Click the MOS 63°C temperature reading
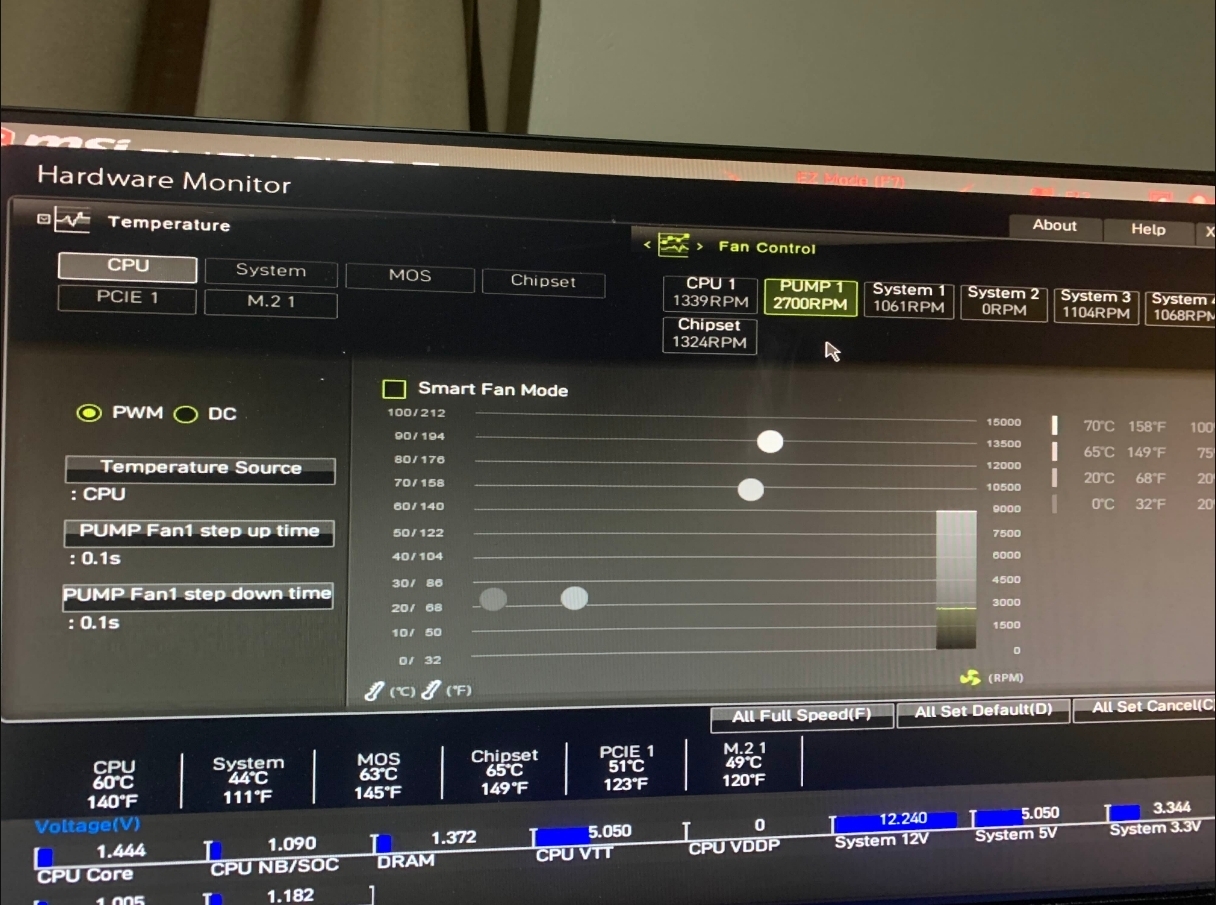Image resolution: width=1216 pixels, height=905 pixels. (x=378, y=776)
